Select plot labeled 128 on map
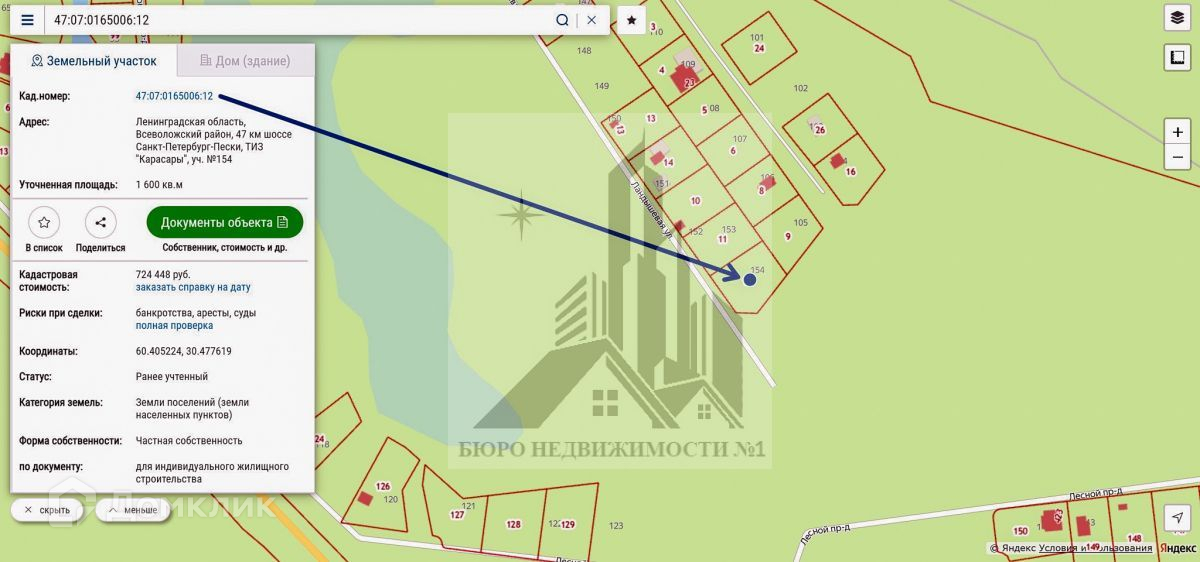Screen dimensions: 1200x562 click(x=513, y=524)
